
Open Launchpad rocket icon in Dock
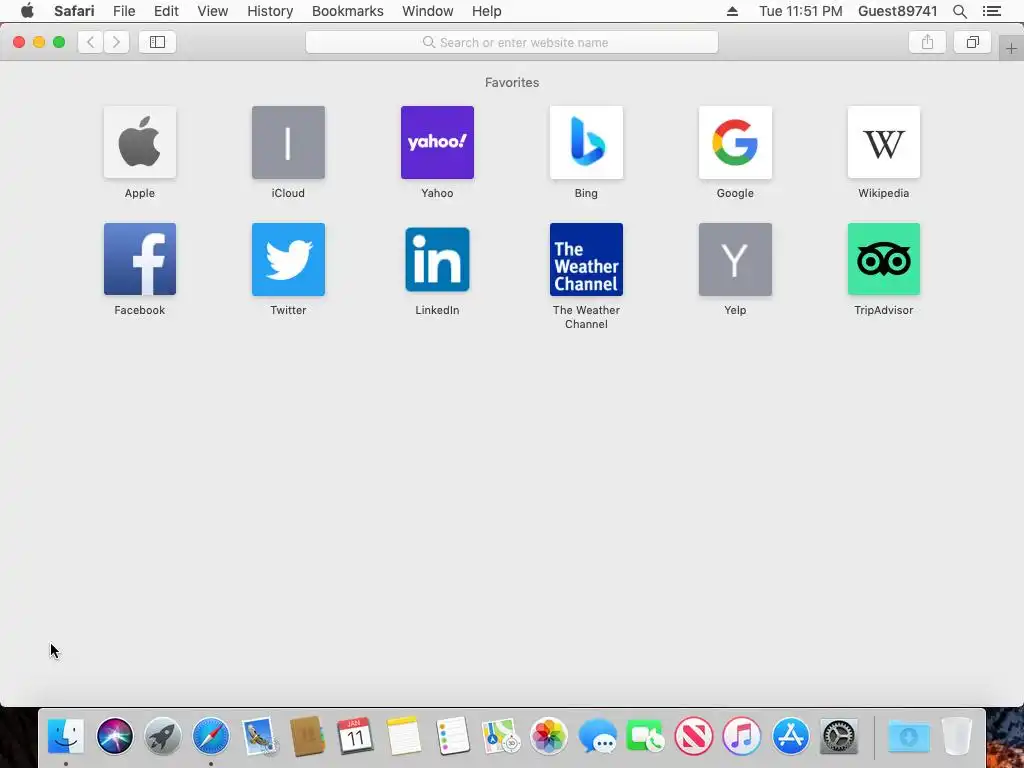(x=163, y=736)
